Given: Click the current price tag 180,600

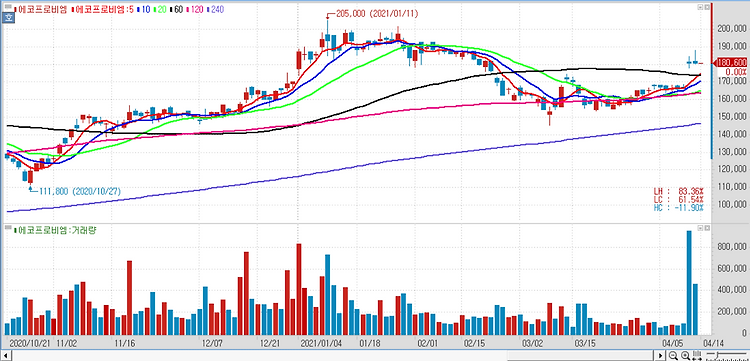Looking at the screenshot, I should pyautogui.click(x=731, y=63).
